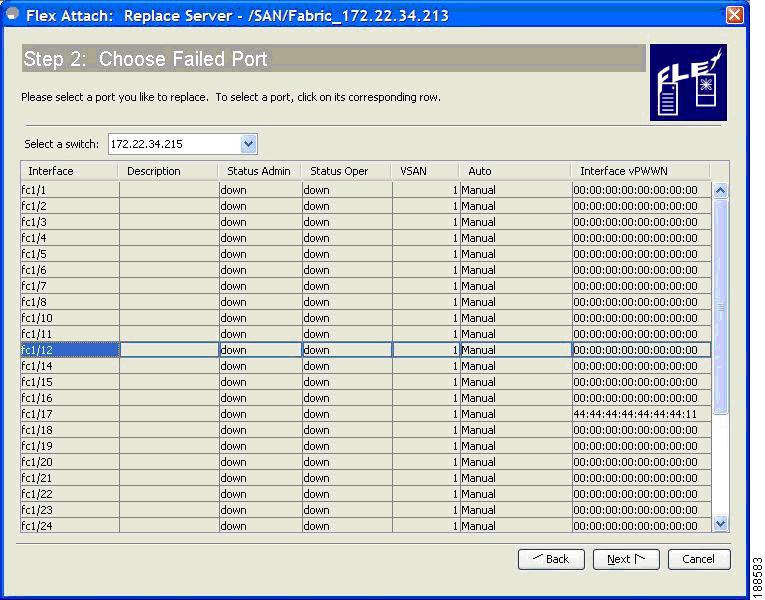Click the Manual cell in the fc1/20 row
Image resolution: width=765 pixels, height=600 pixels.
tap(516, 462)
